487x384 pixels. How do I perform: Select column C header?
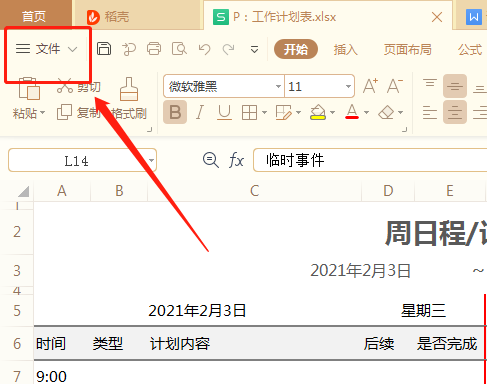(254, 191)
